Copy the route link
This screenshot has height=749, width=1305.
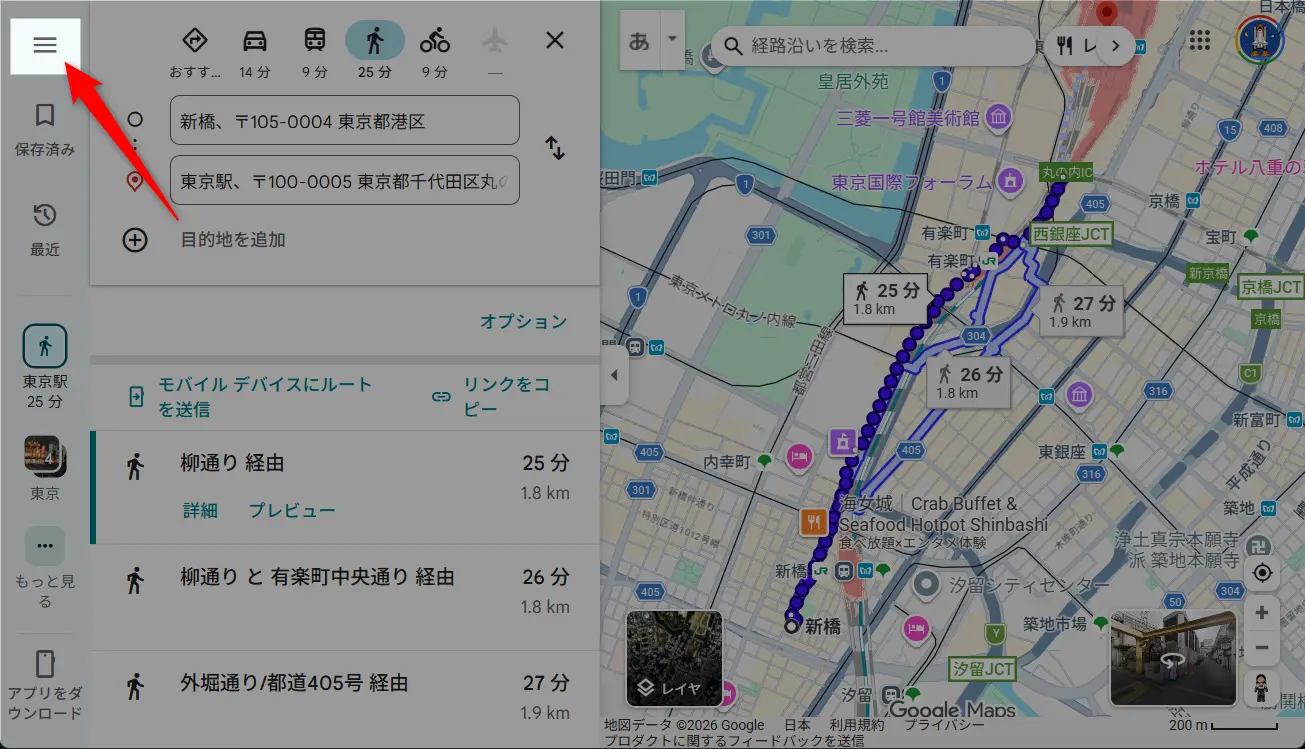point(493,397)
